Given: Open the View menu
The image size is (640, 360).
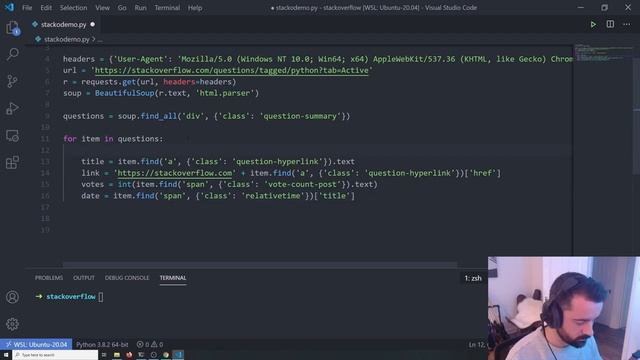Looking at the screenshot, I should pos(102,8).
